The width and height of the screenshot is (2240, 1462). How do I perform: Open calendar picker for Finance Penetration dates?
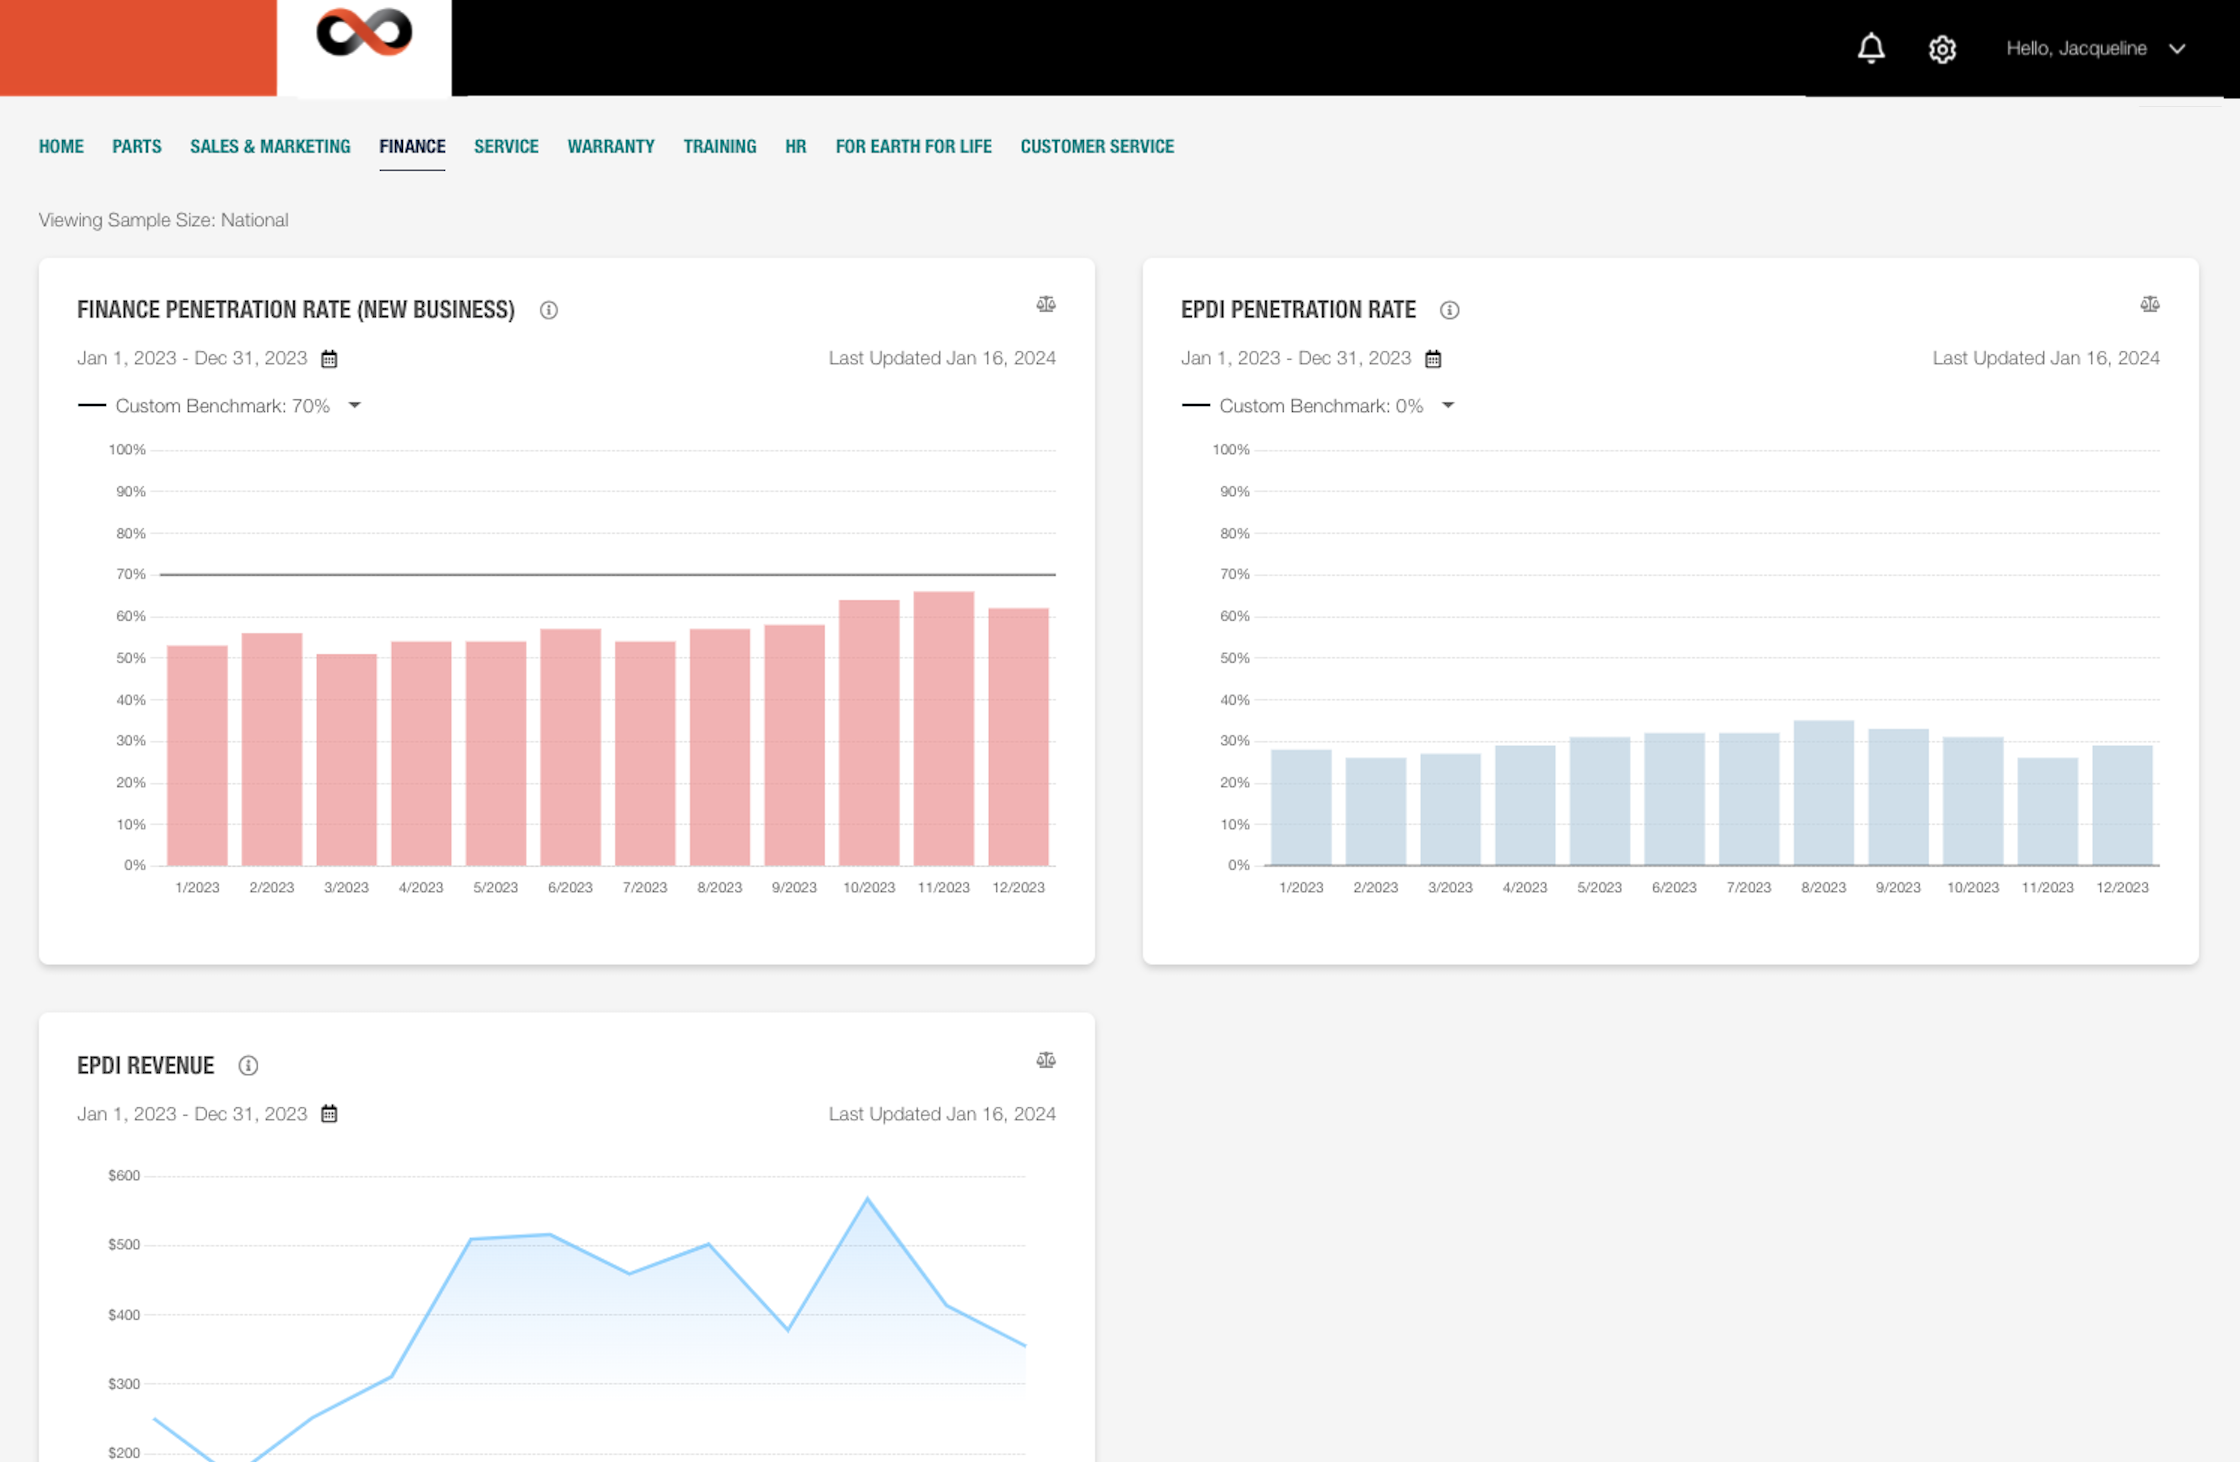[x=329, y=359]
